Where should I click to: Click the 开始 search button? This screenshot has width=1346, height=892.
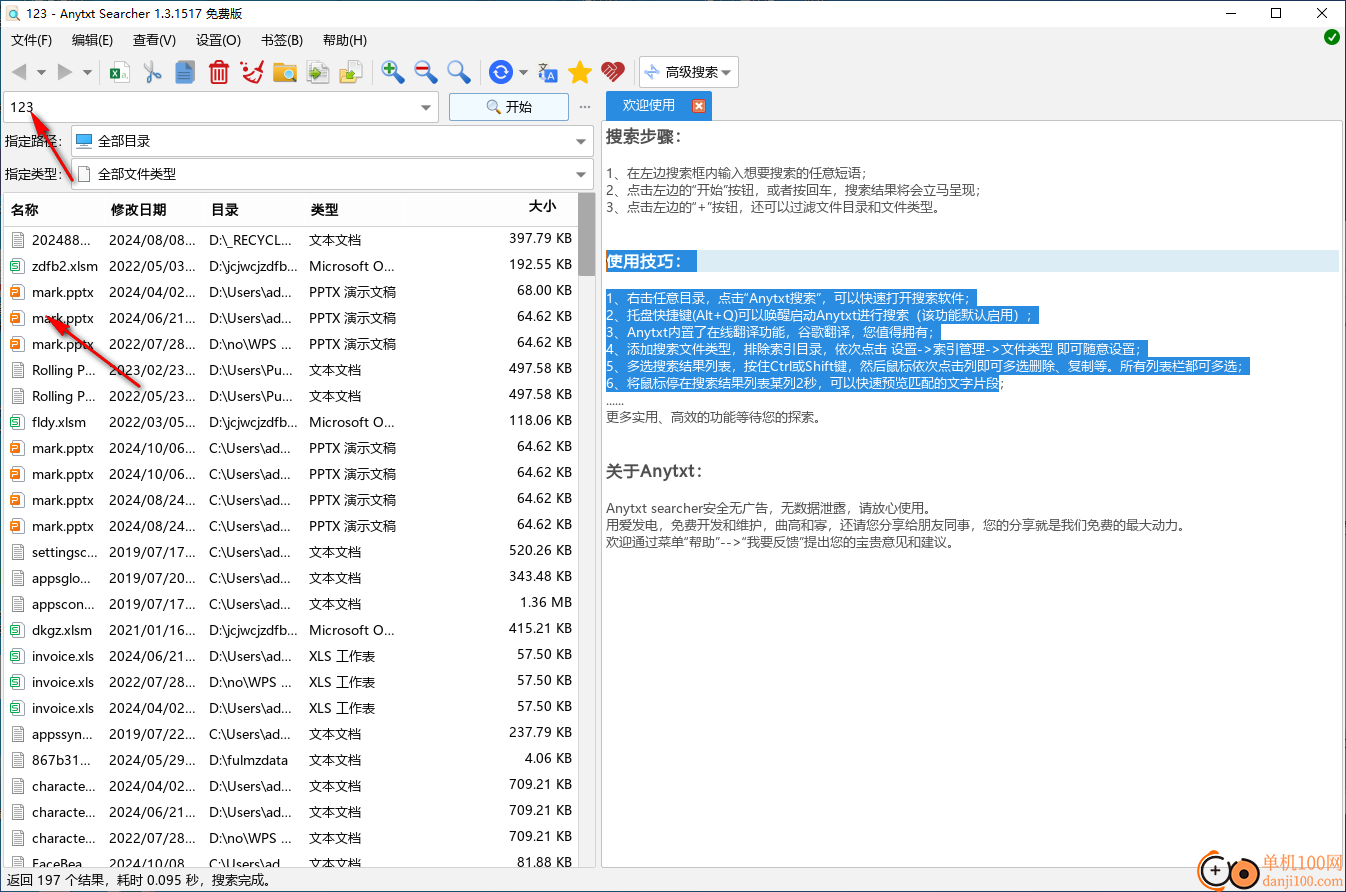[x=509, y=107]
